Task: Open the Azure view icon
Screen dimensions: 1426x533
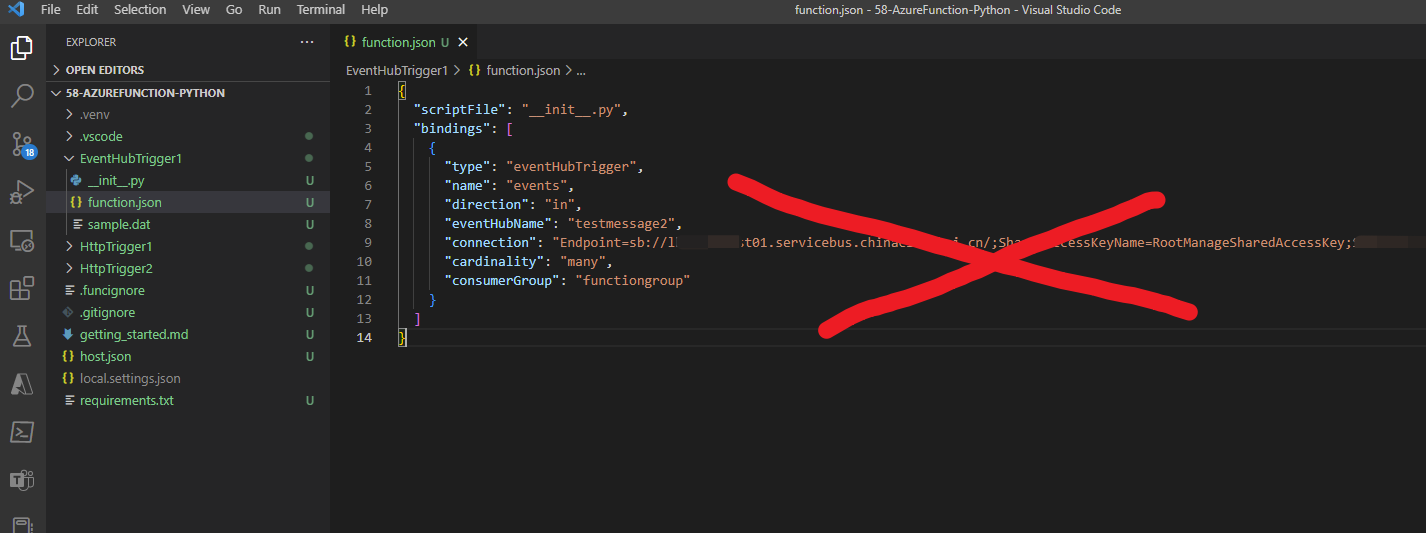Action: pyautogui.click(x=22, y=384)
